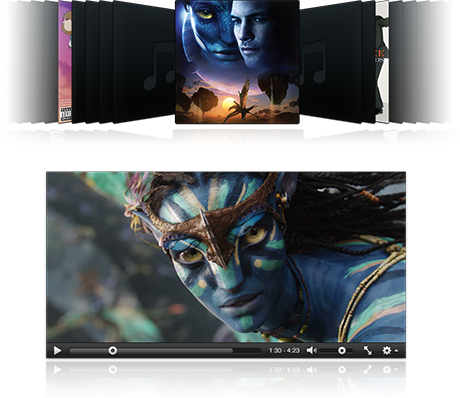Open the player settings gear
460x398 pixels.
(x=387, y=351)
